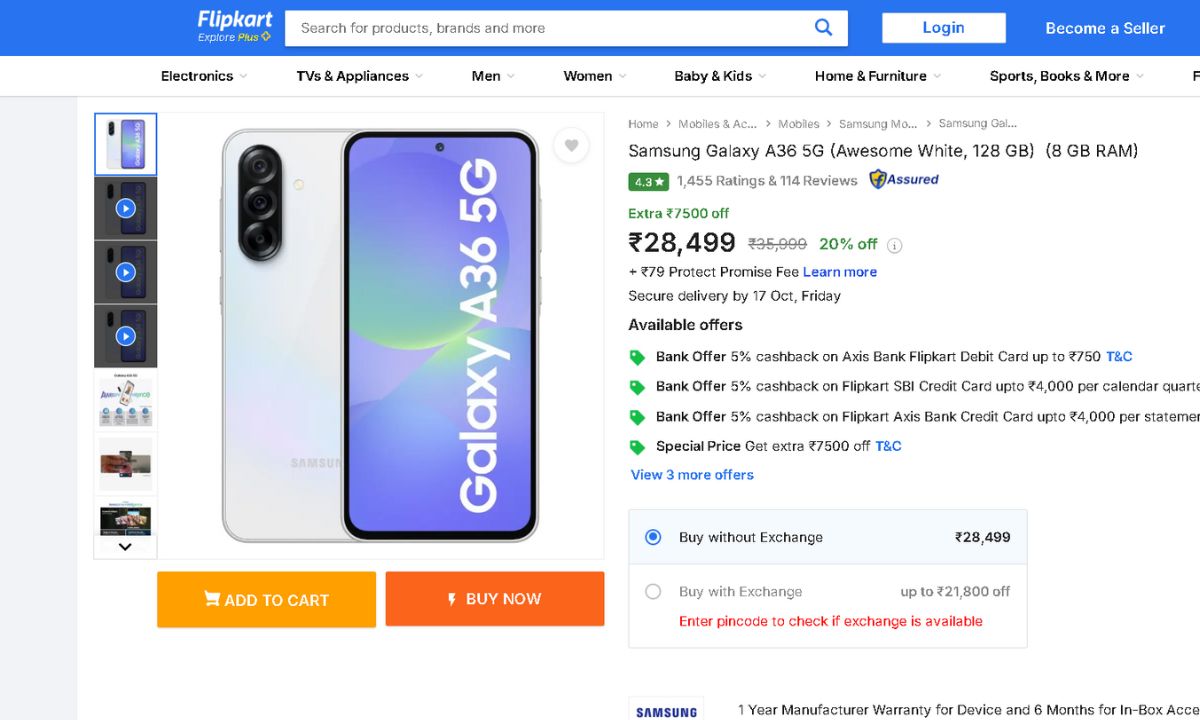Play the second product video thumbnail
Image resolution: width=1200 pixels, height=720 pixels.
click(x=125, y=272)
